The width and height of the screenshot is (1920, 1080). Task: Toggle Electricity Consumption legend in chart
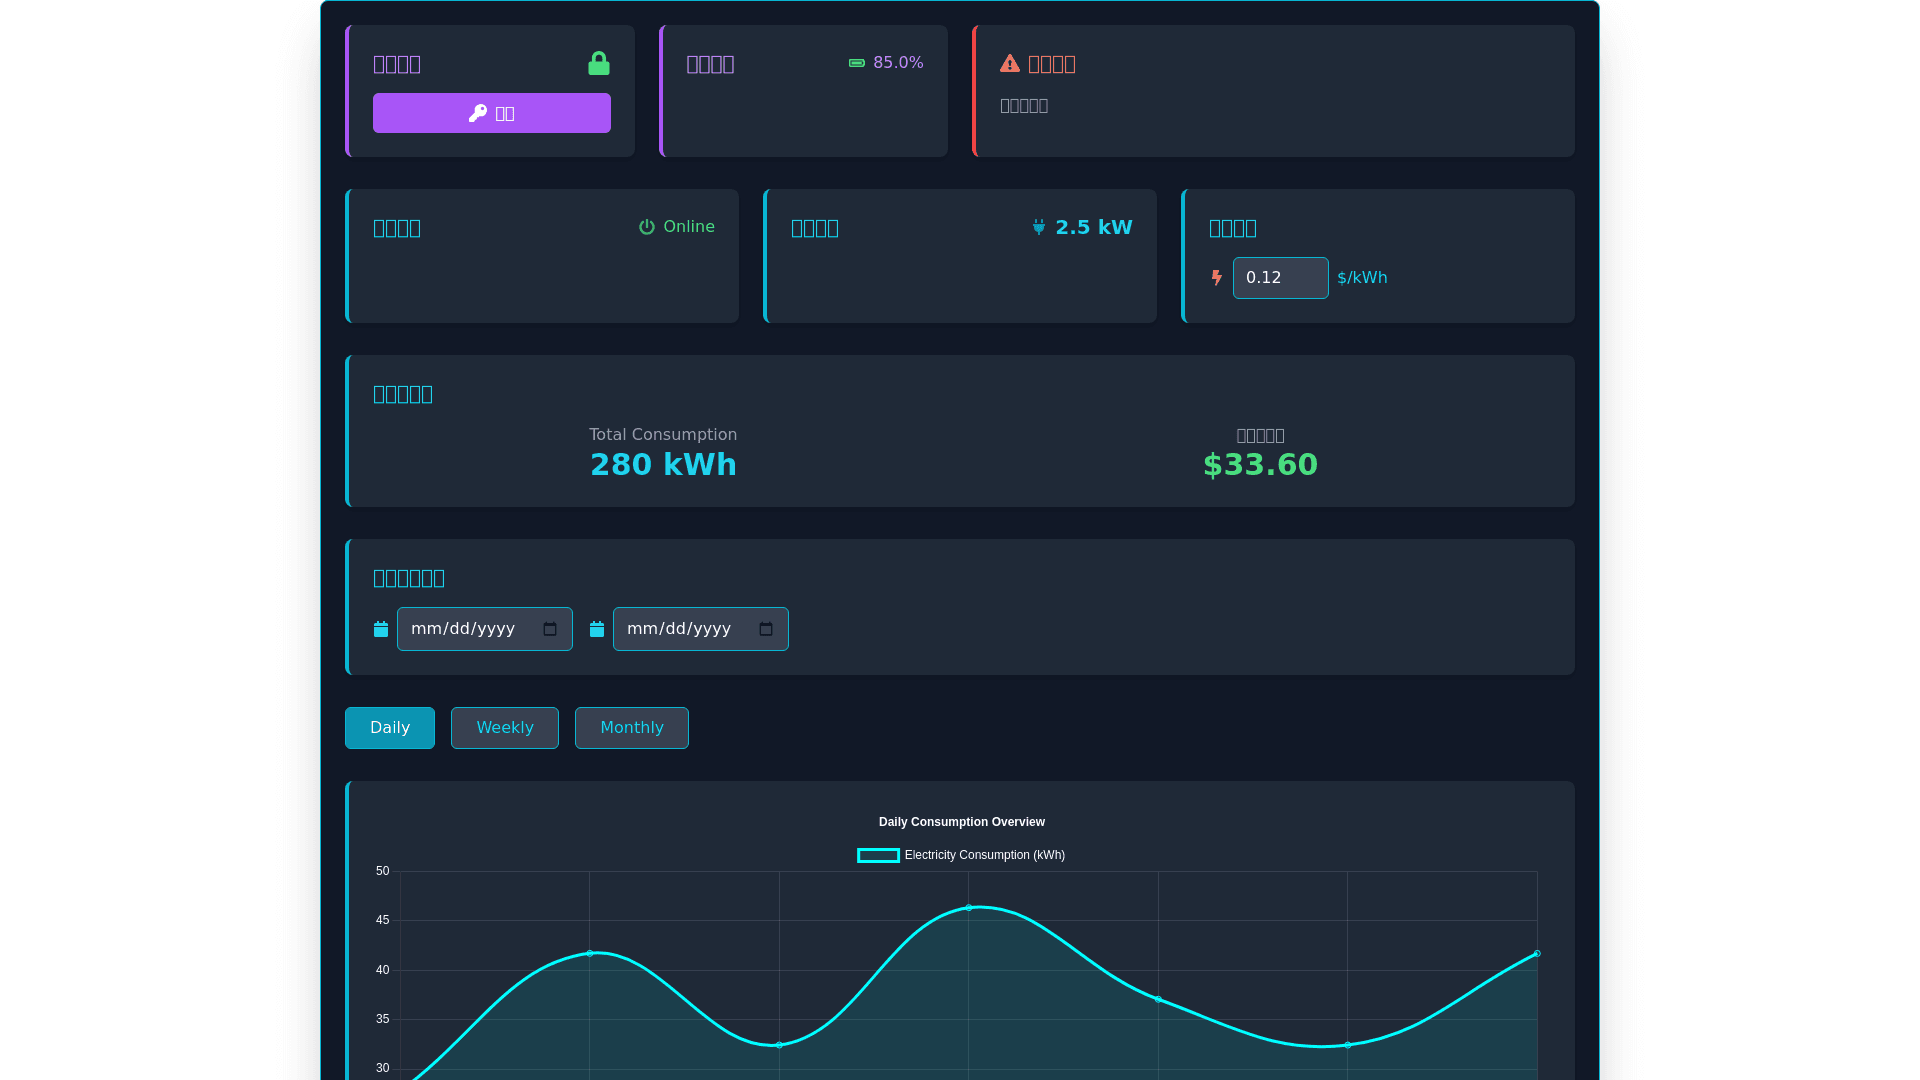tap(961, 855)
